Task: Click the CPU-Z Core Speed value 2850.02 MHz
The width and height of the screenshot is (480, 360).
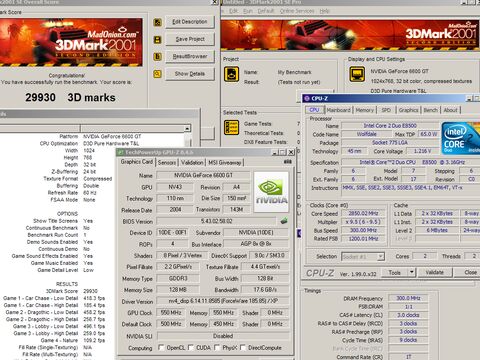Action: (x=363, y=213)
